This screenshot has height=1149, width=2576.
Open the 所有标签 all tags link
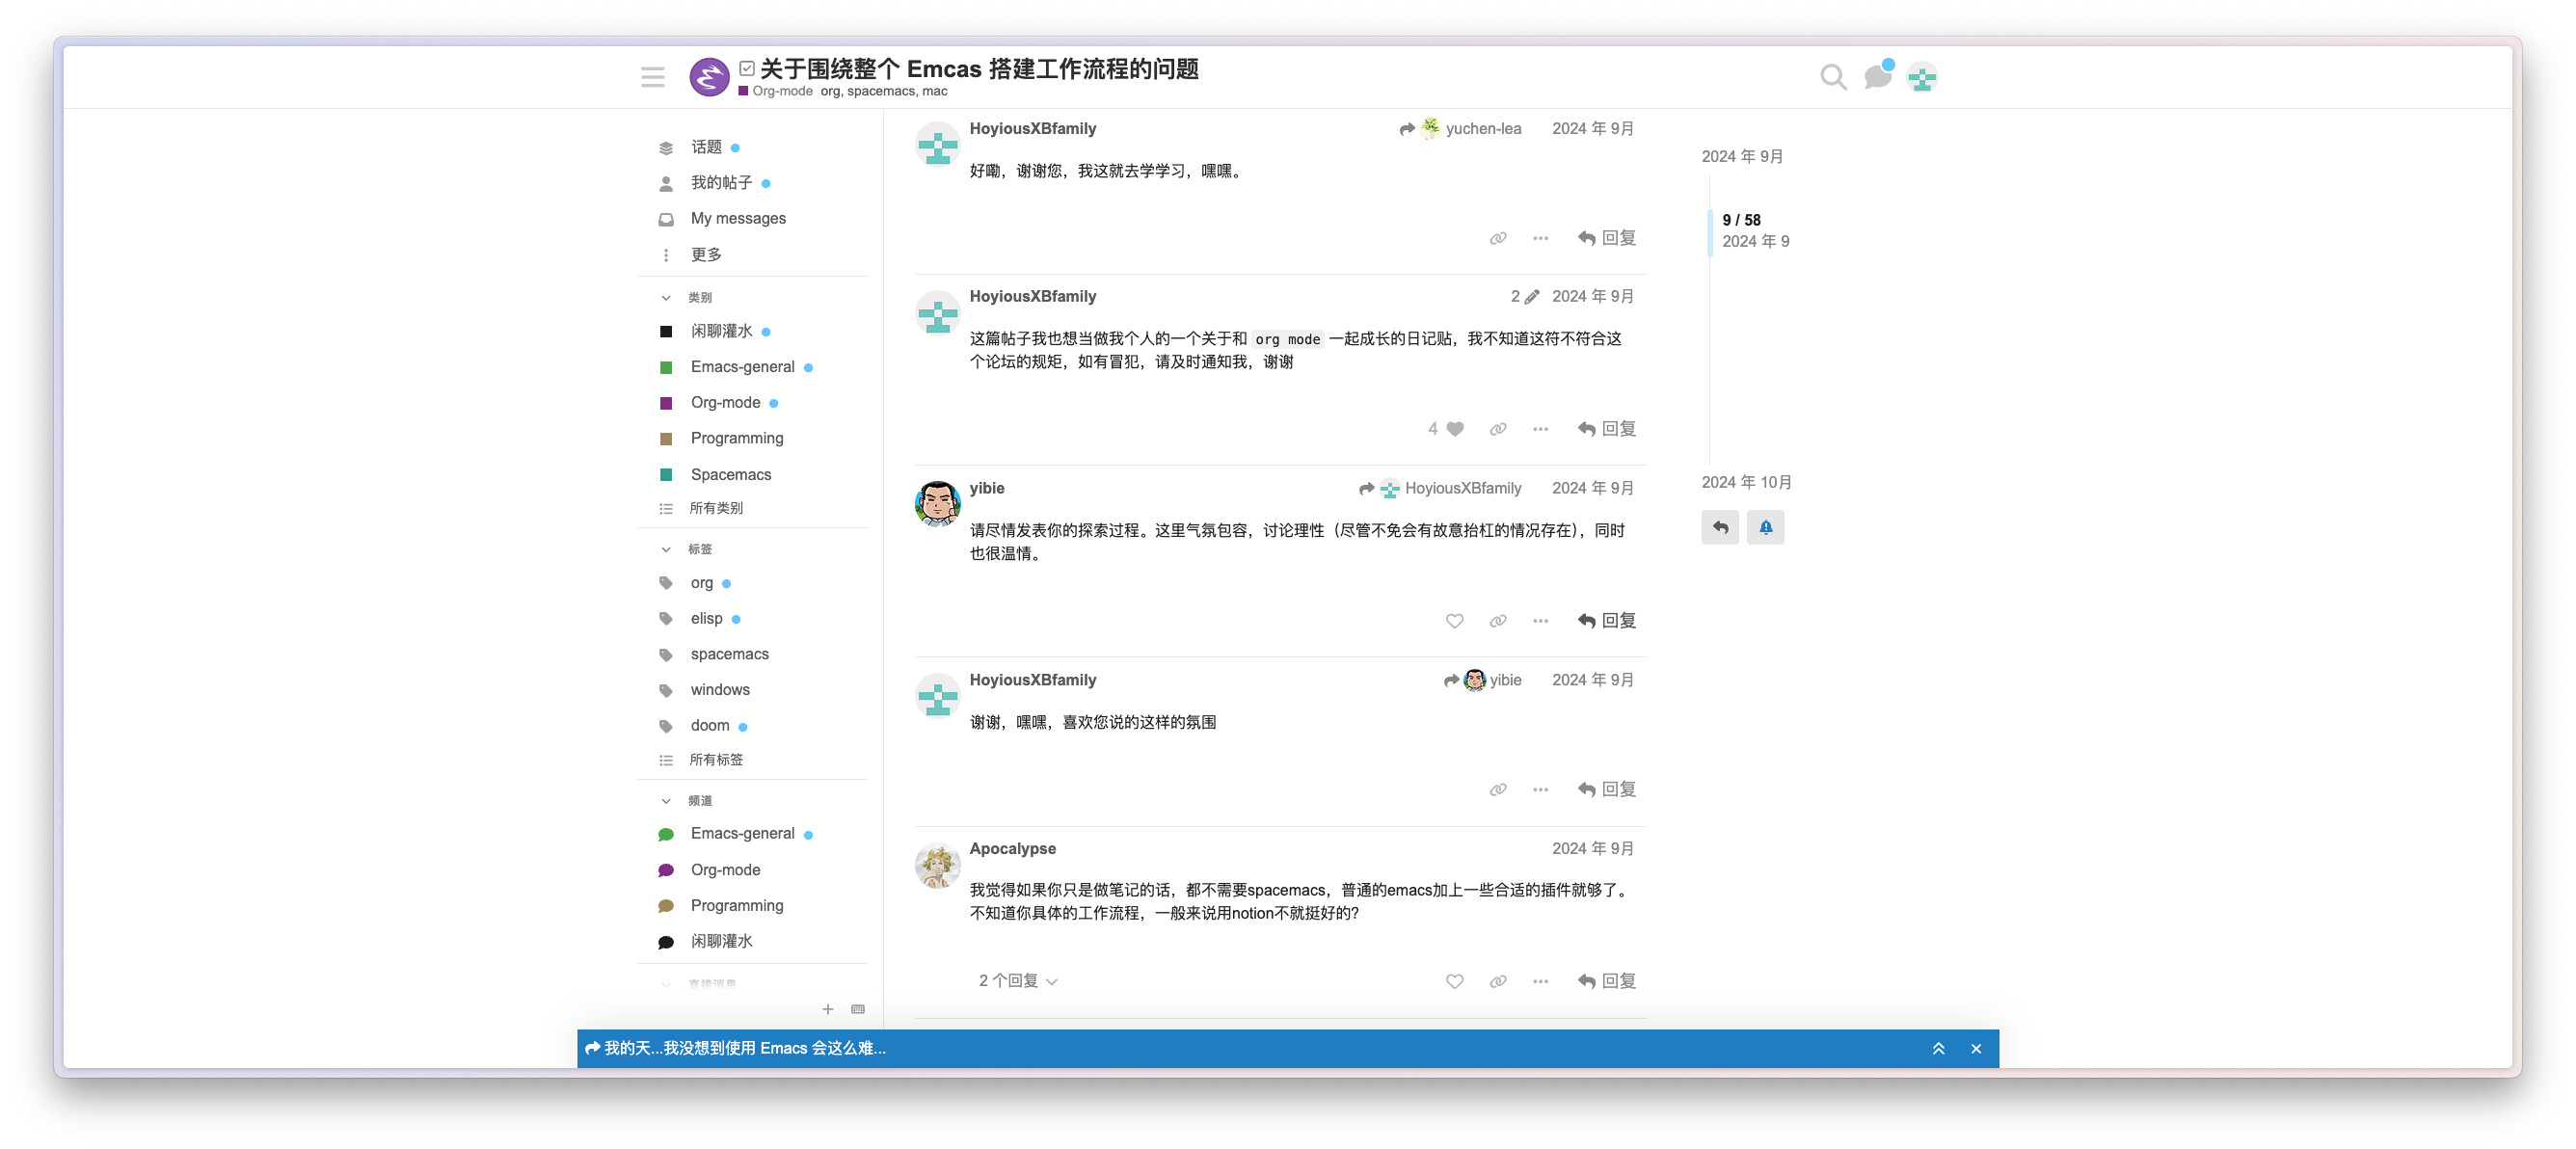click(715, 760)
